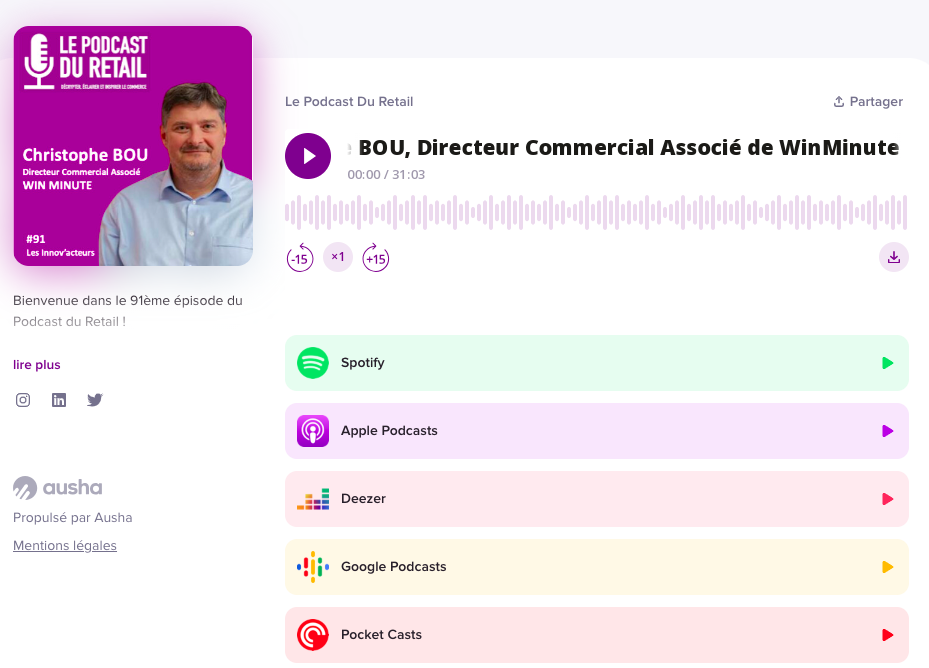Open the Mentions légales page

(64, 545)
